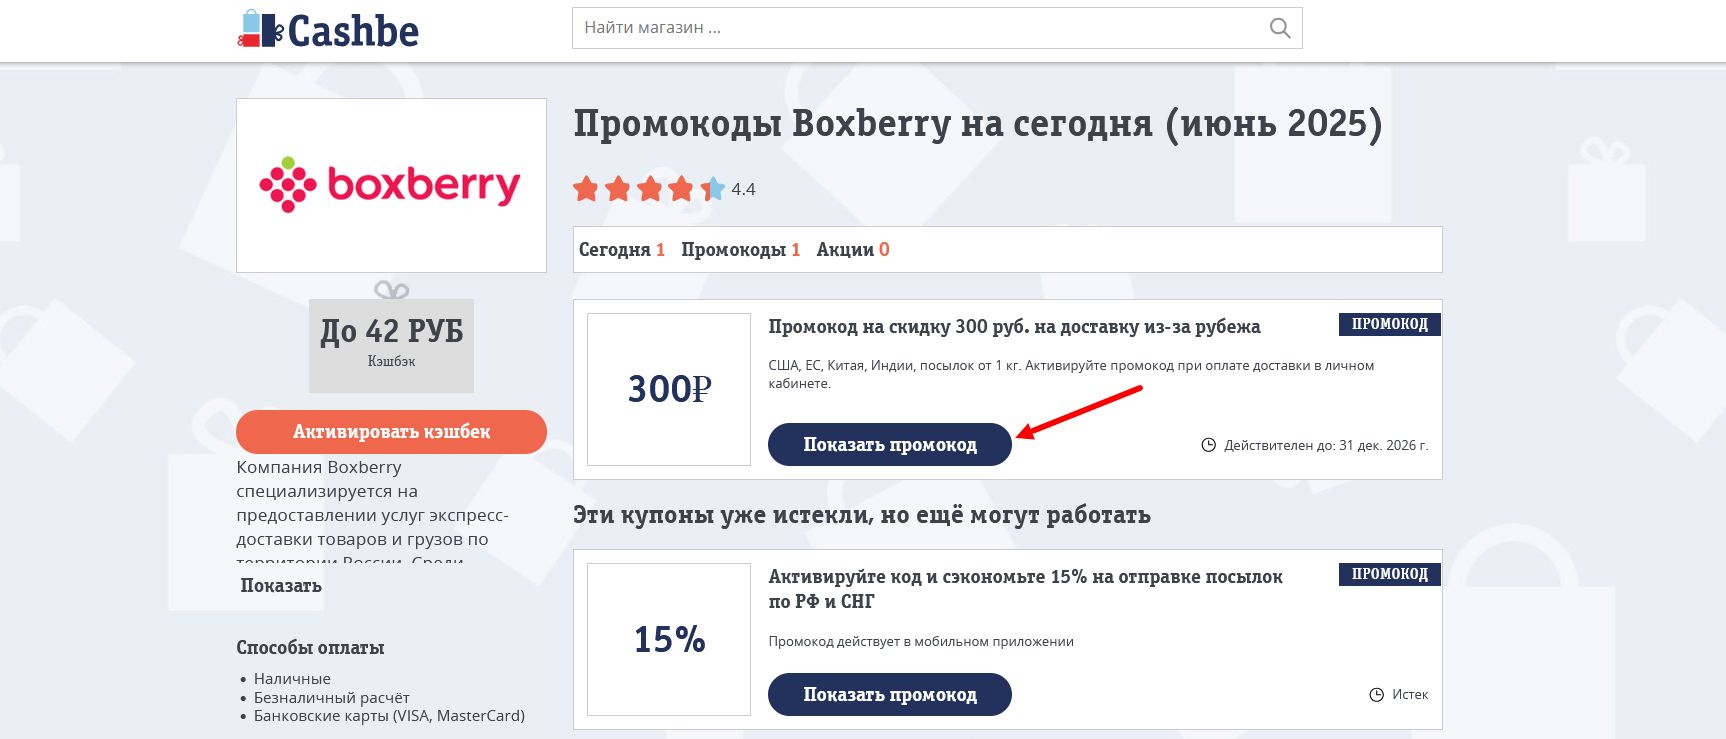Click the Cashbe logo
Viewport: 1726px width, 739px height.
coord(328,30)
